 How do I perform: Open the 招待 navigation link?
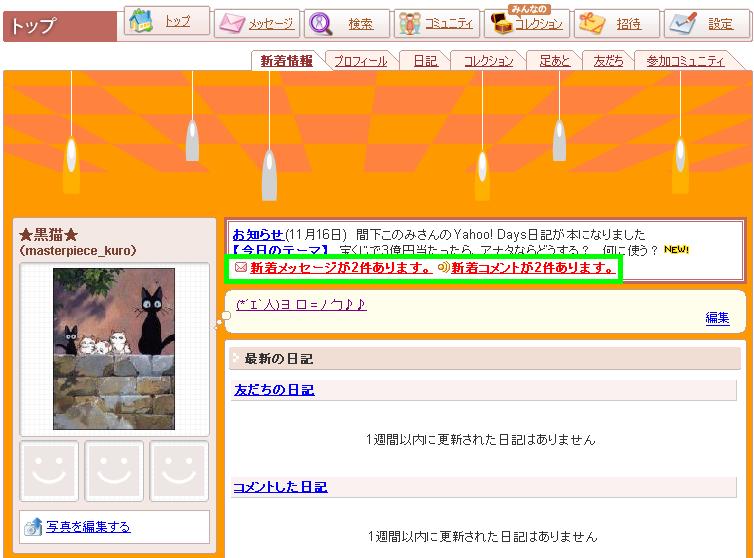tap(628, 24)
